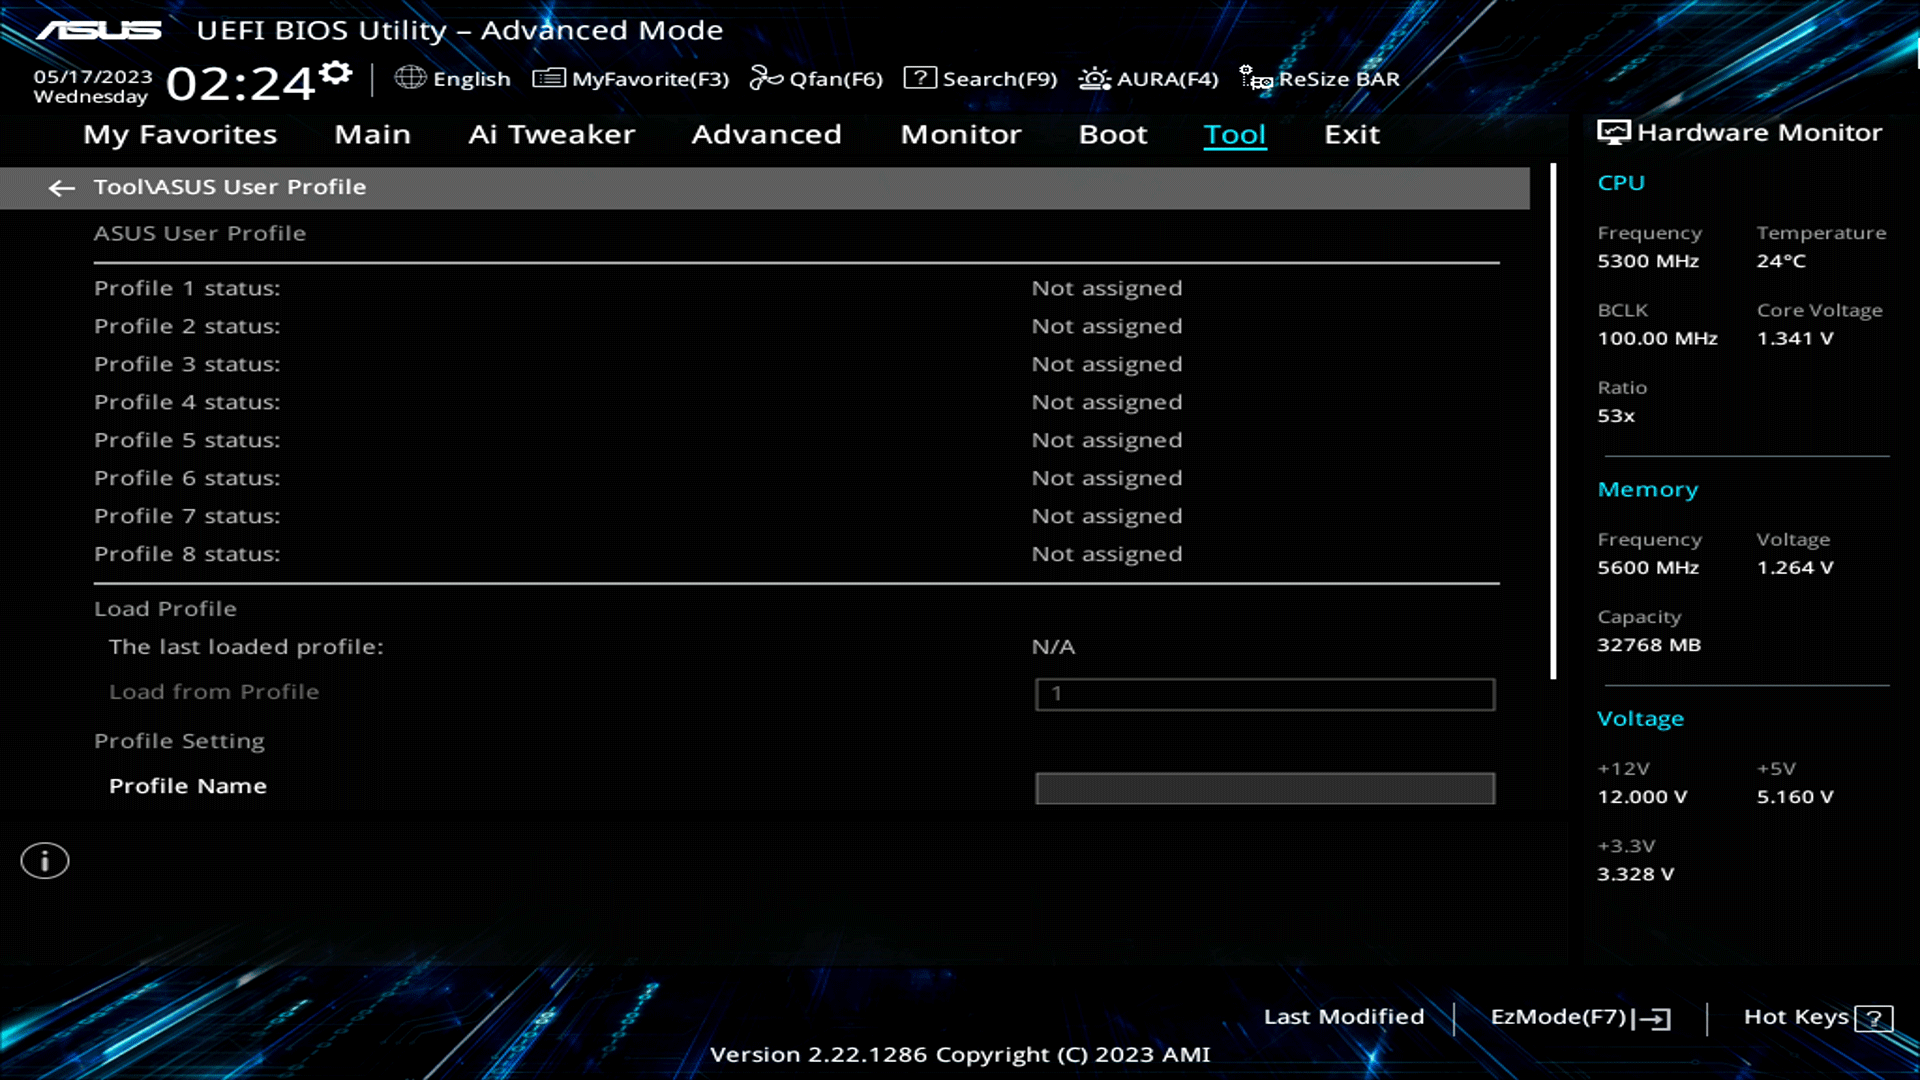Switch to the Ai Tweaker tab

tap(552, 134)
